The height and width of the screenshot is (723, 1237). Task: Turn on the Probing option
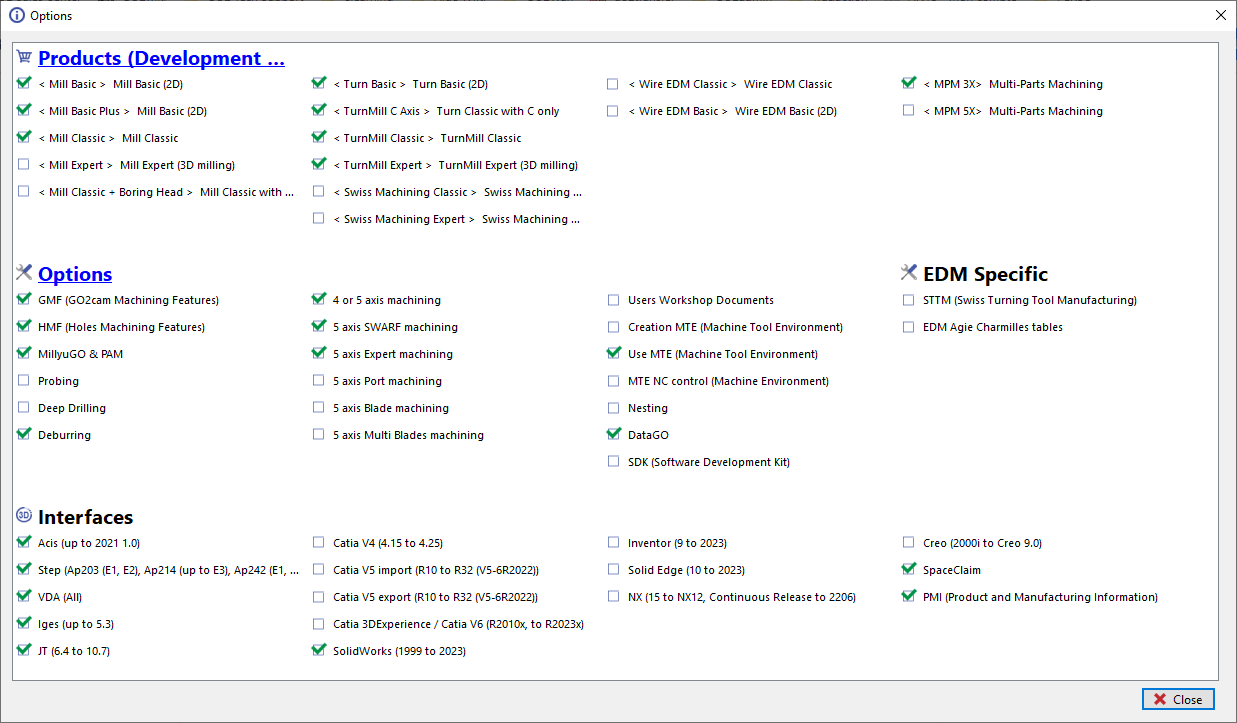[x=24, y=381]
